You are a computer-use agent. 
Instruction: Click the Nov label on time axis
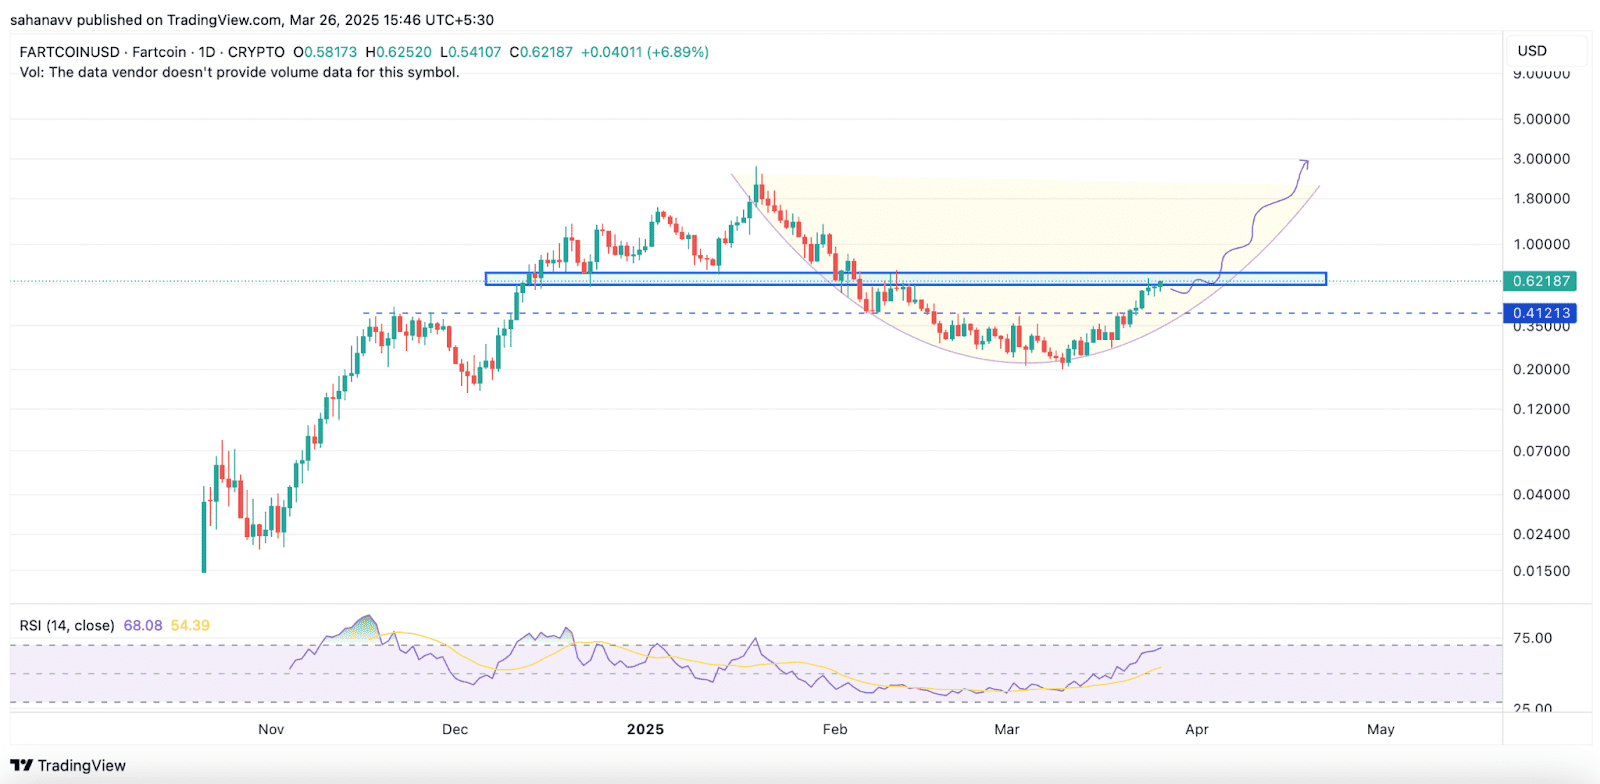271,729
